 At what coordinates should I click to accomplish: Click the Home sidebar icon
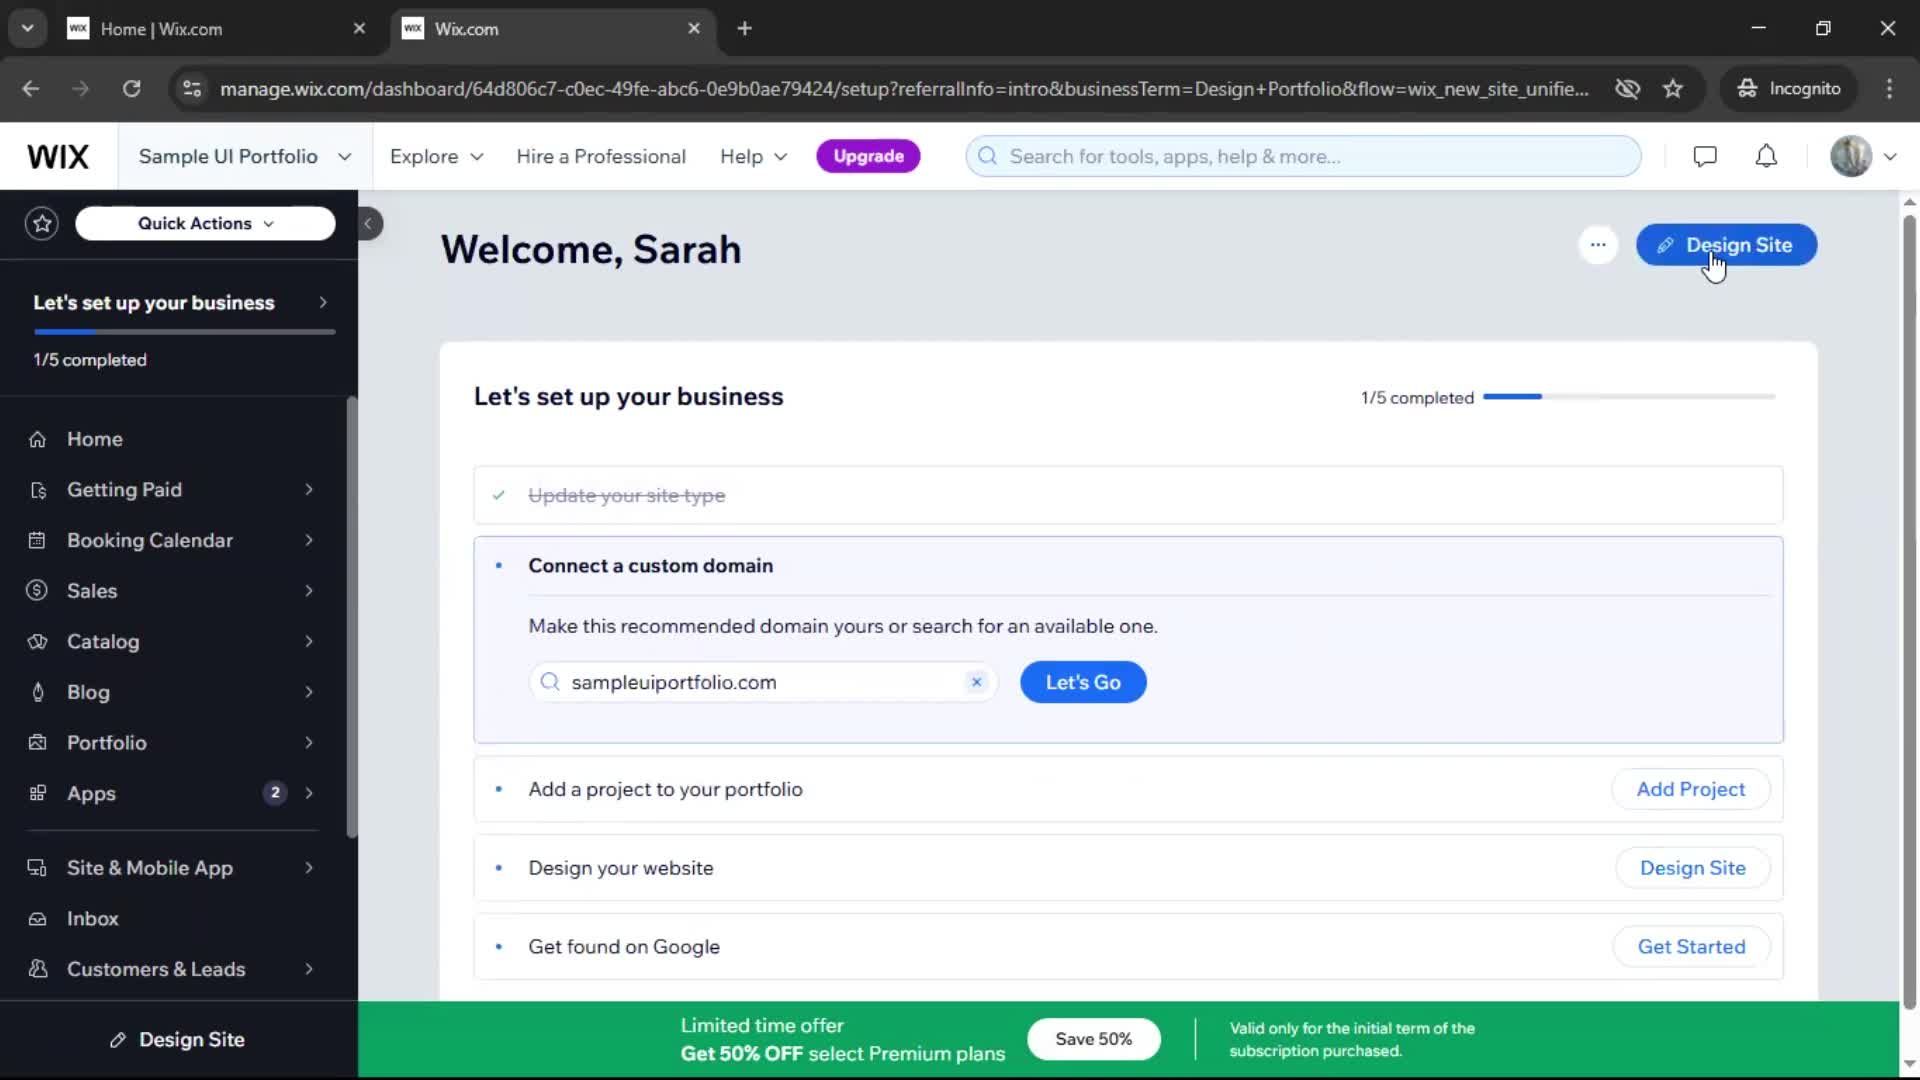coord(37,439)
